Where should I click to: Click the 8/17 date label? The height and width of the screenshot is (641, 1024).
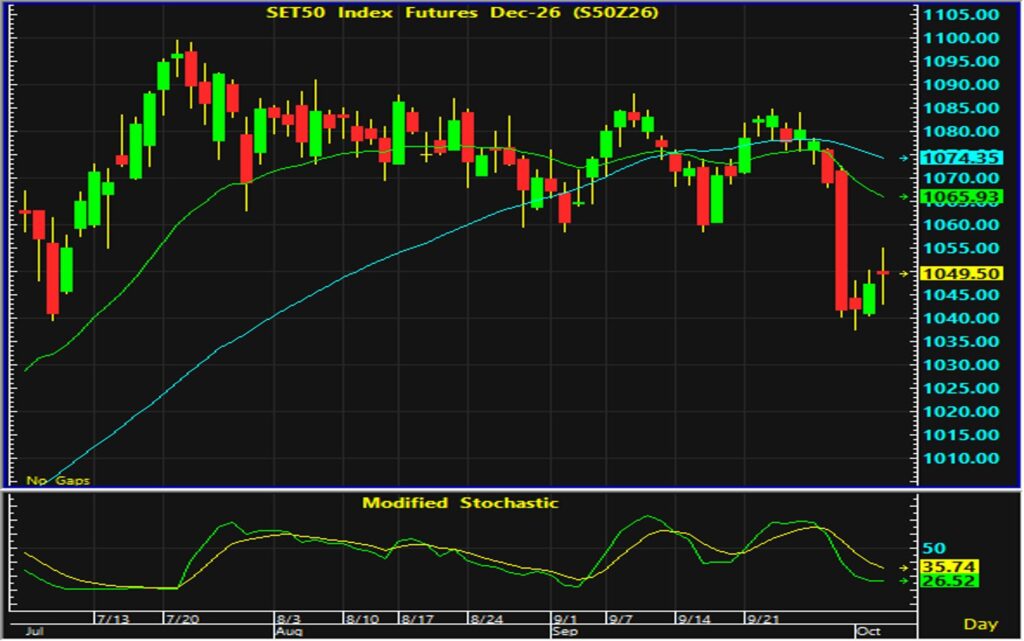coord(418,619)
